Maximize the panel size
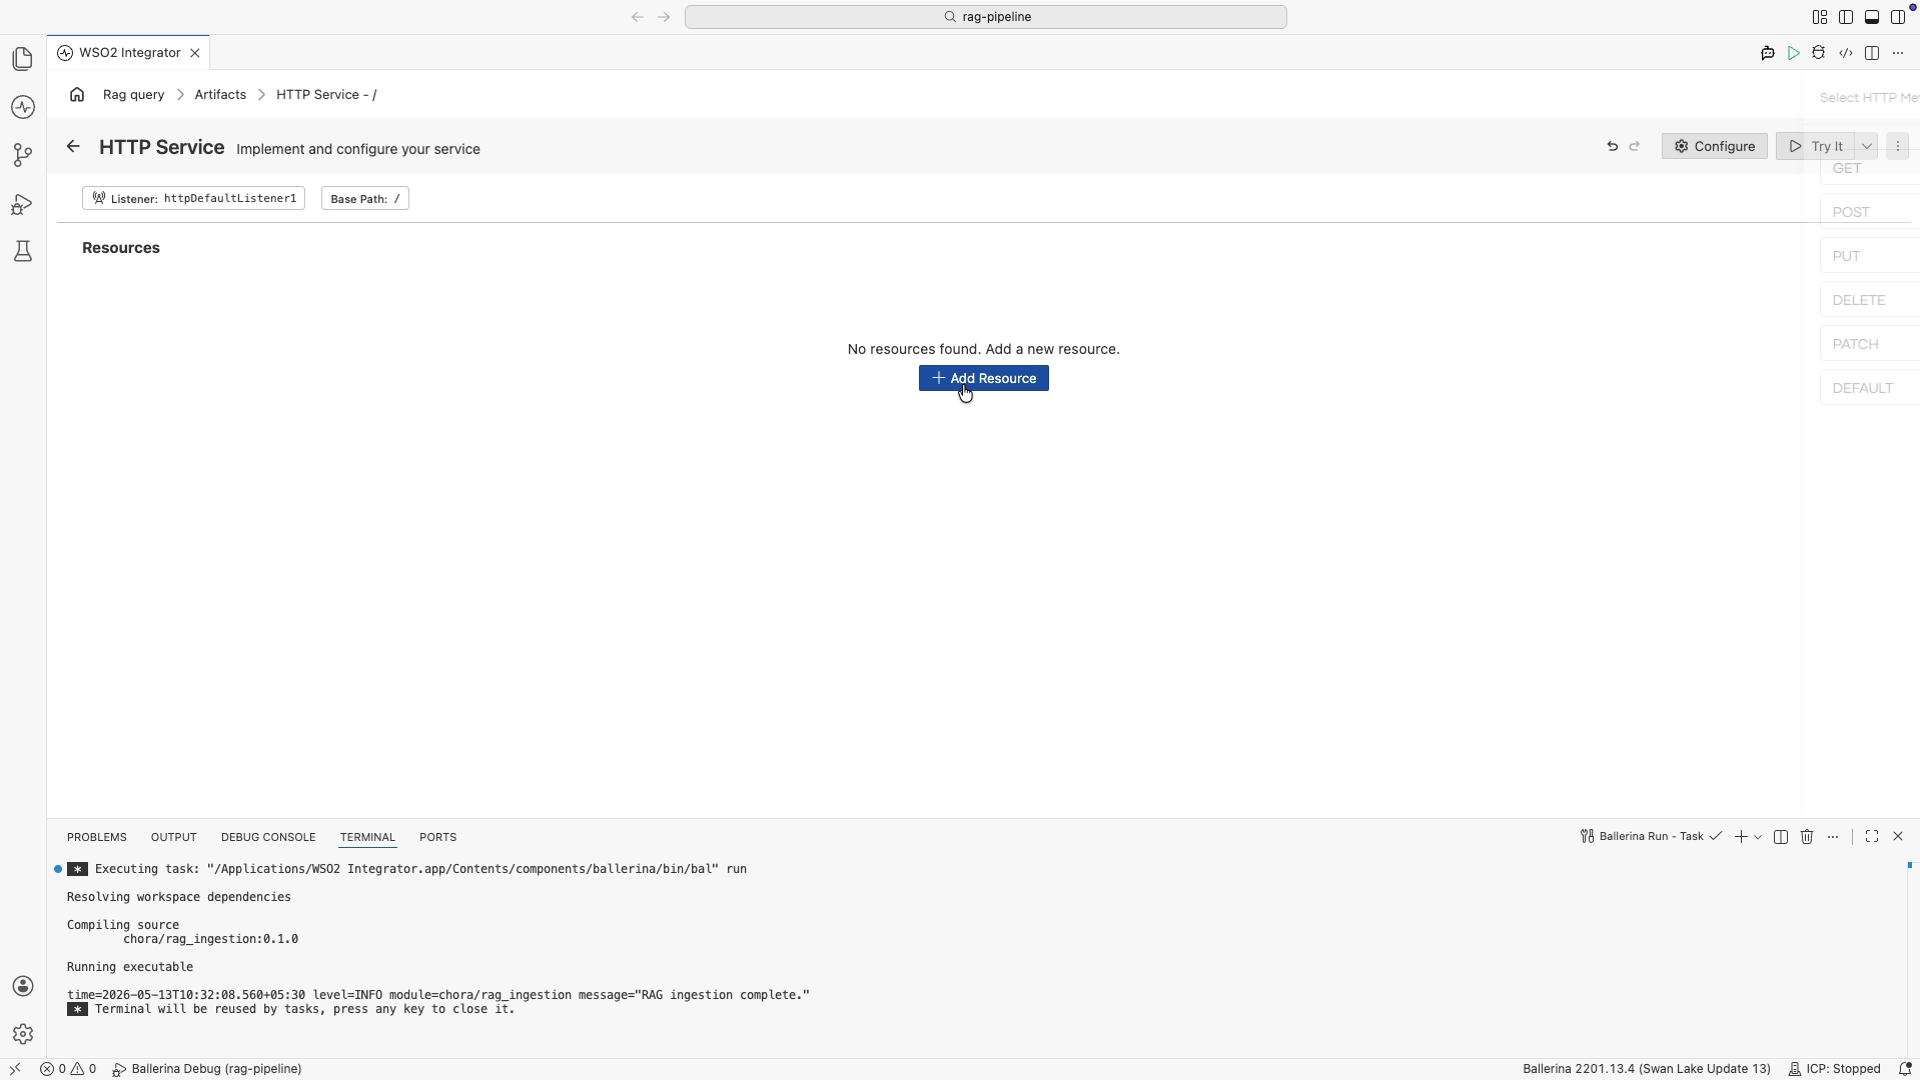Image resolution: width=1920 pixels, height=1080 pixels. pyautogui.click(x=1872, y=837)
